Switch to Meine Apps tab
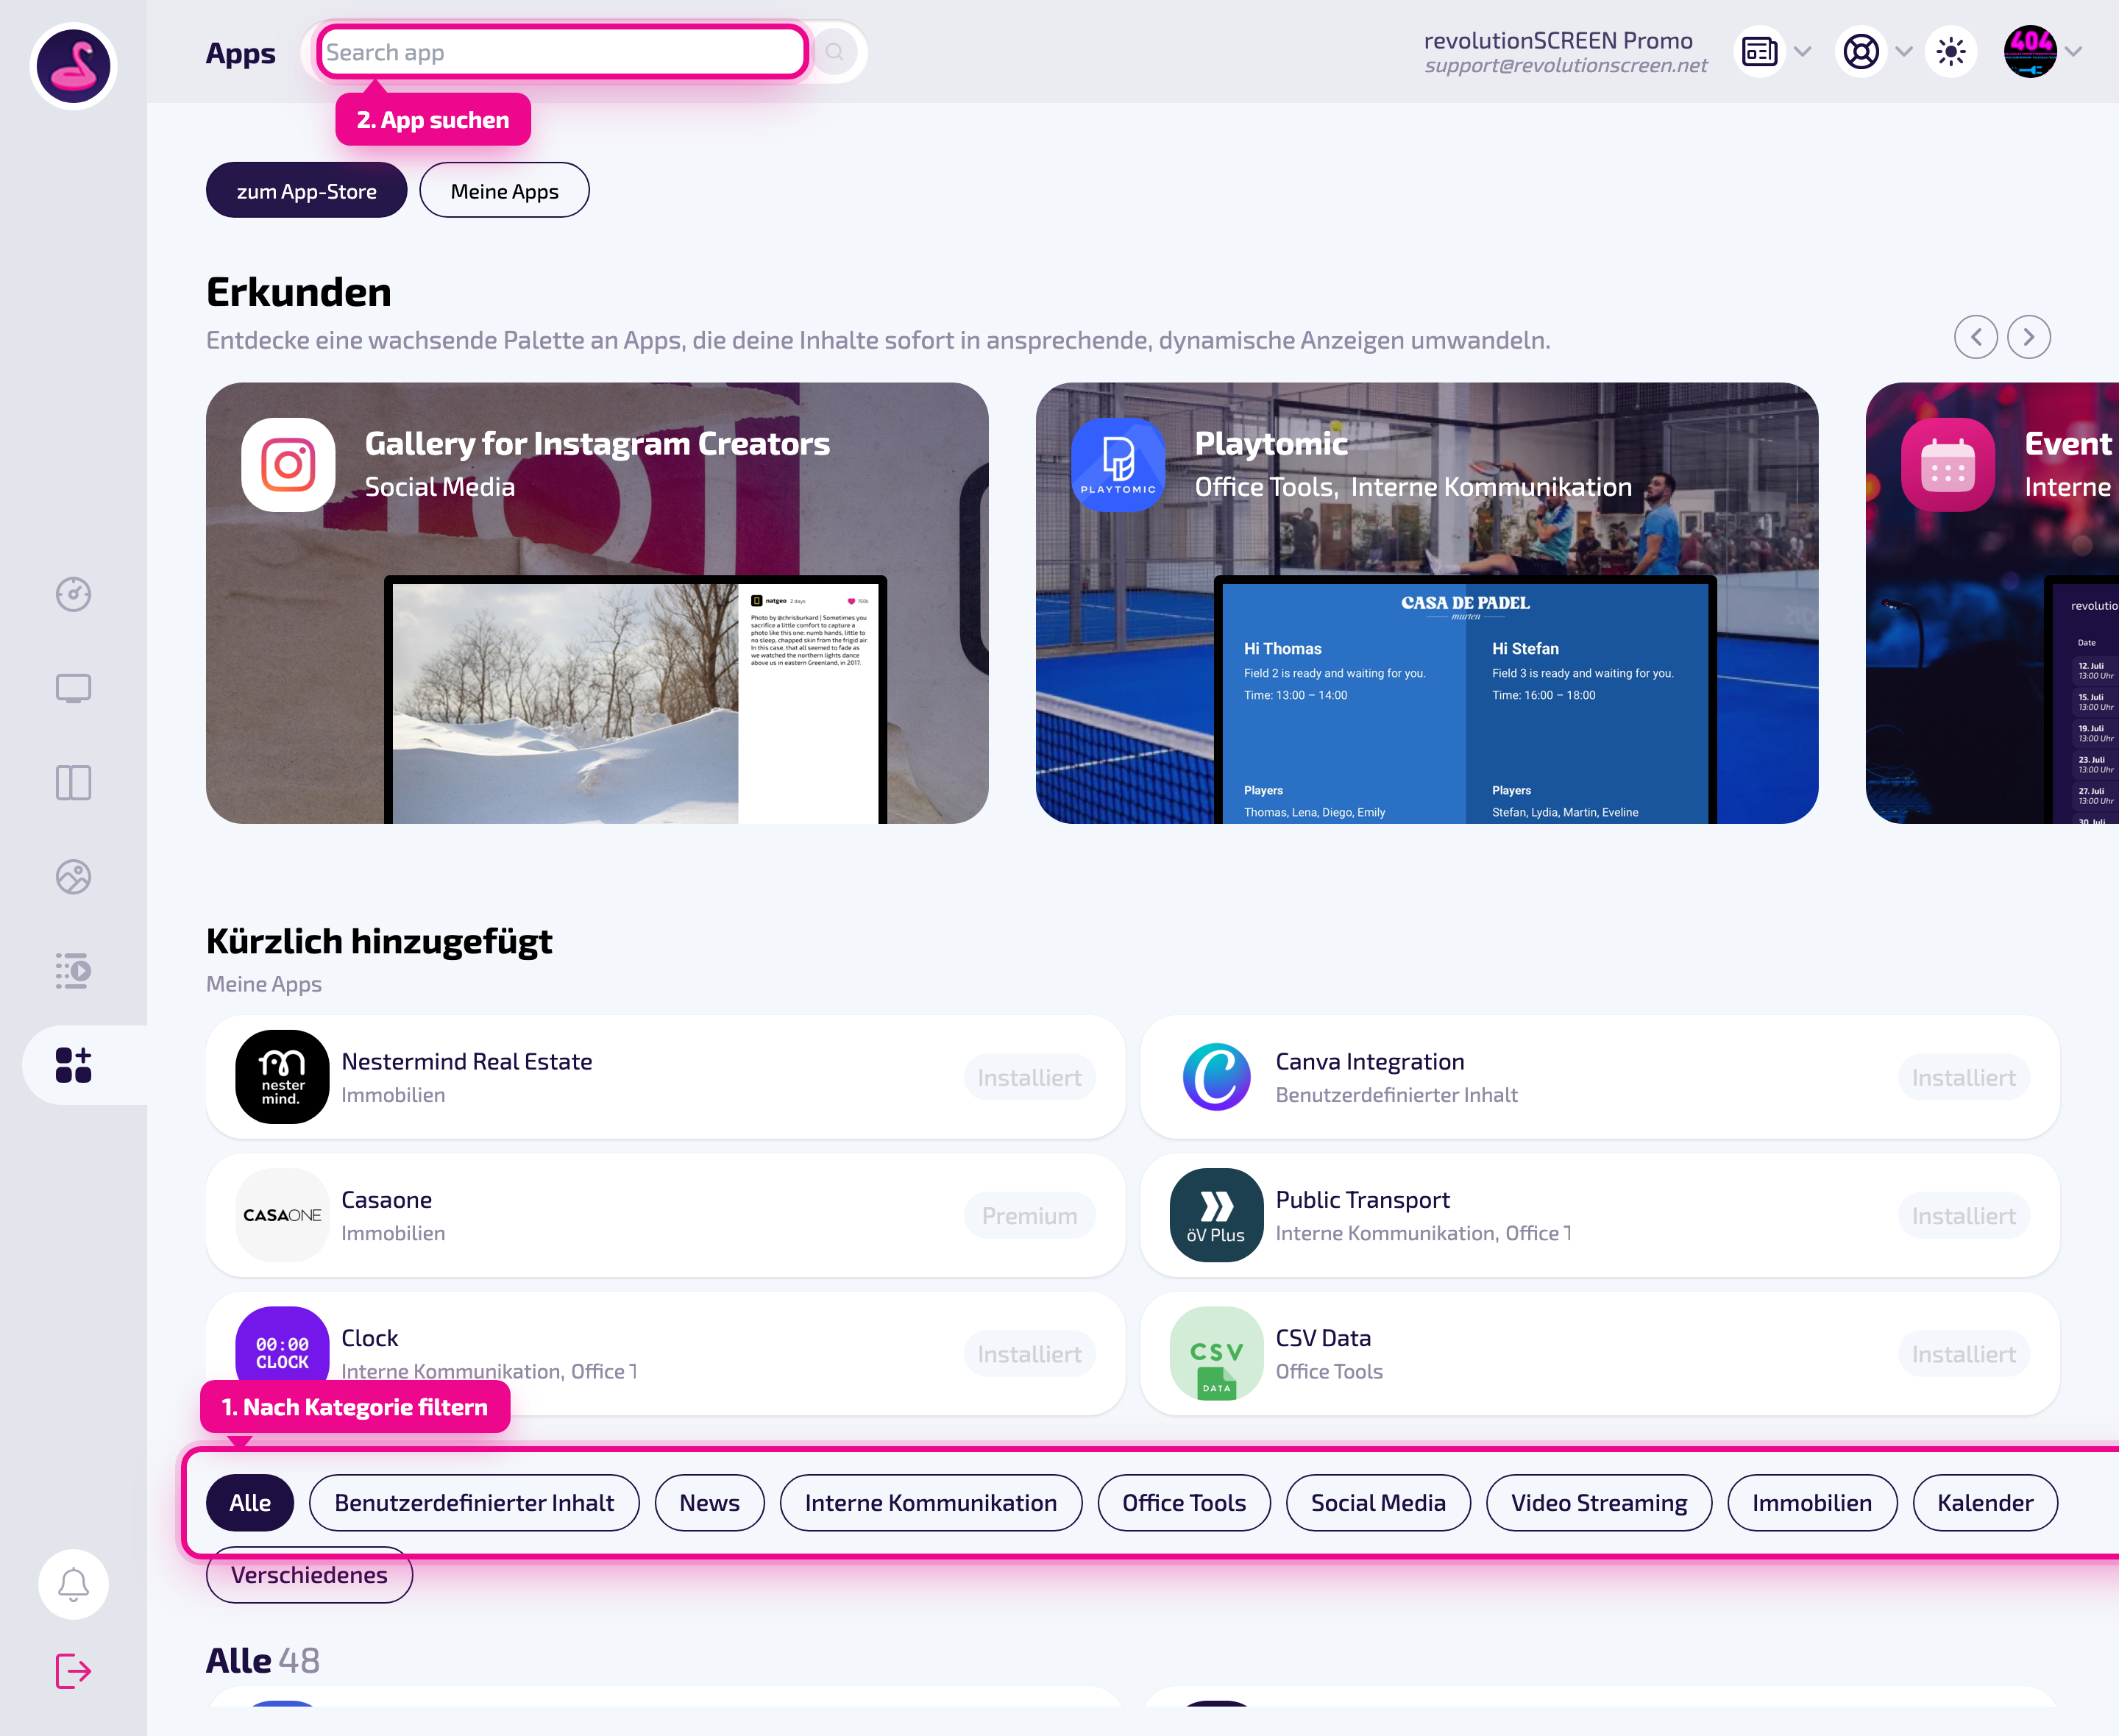This screenshot has height=1736, width=2119. [x=504, y=190]
